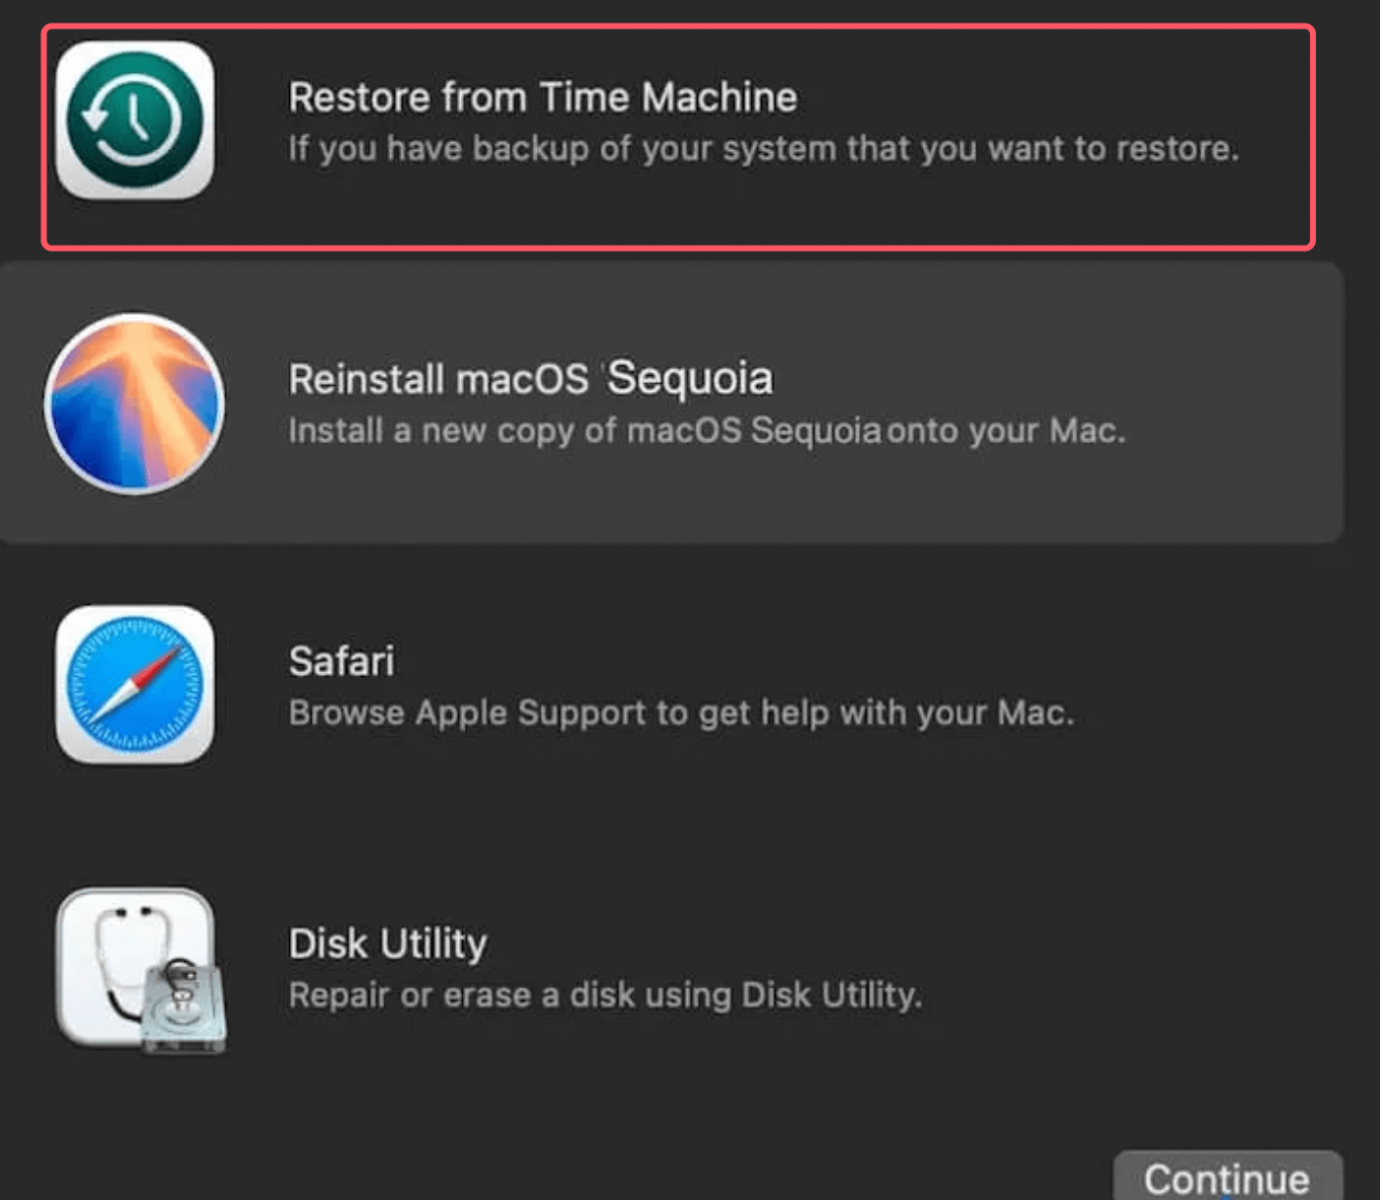Viewport: 1380px width, 1200px height.
Task: Open Safari by clicking its compass icon
Action: pyautogui.click(x=135, y=686)
